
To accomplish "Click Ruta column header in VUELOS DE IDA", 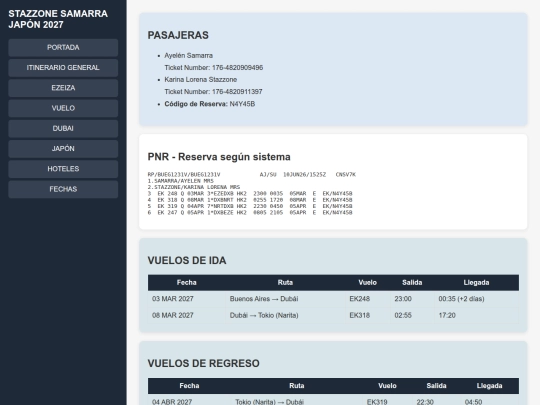I will [285, 282].
